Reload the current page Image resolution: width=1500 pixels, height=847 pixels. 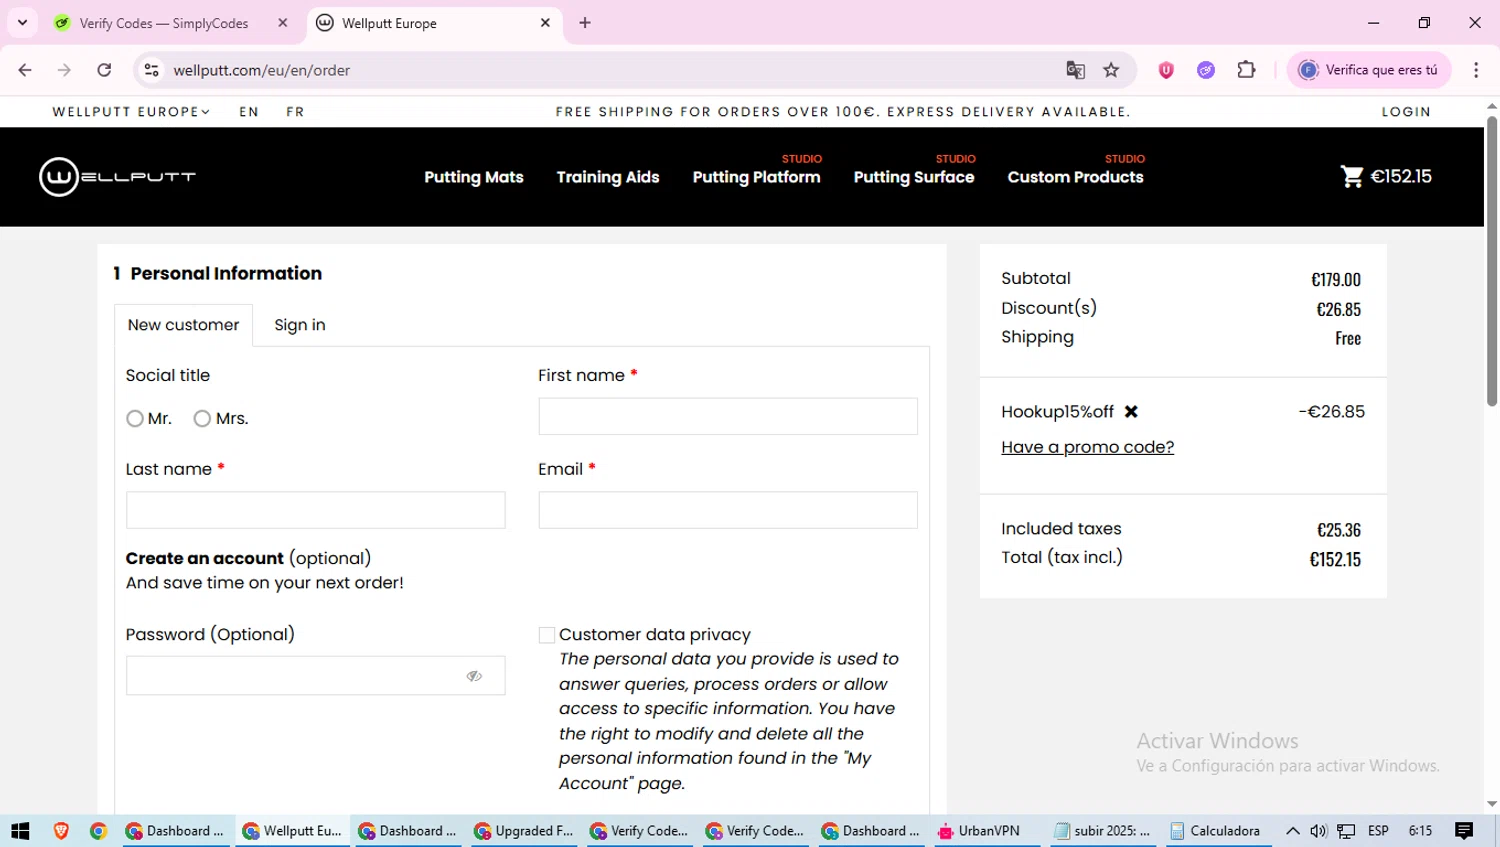(x=104, y=70)
